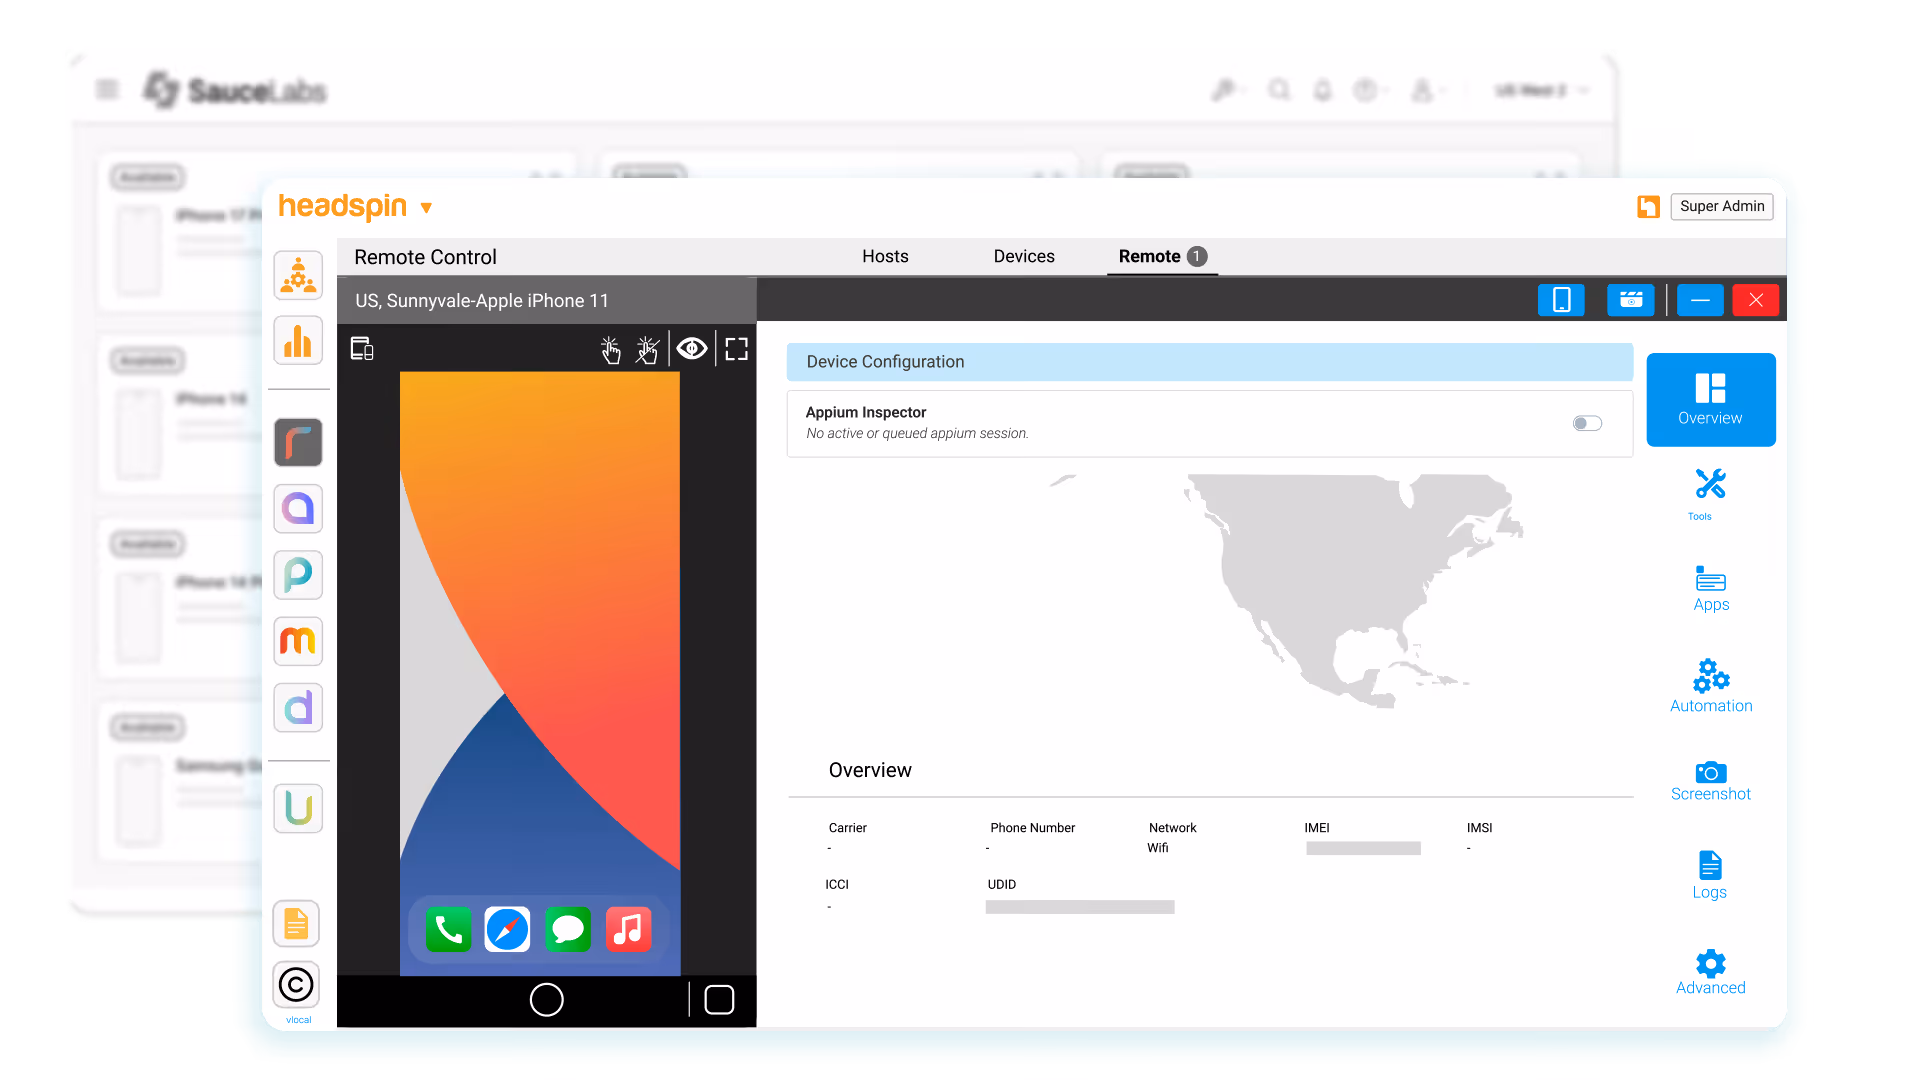Tap the Safari app on the iPhone

point(508,929)
